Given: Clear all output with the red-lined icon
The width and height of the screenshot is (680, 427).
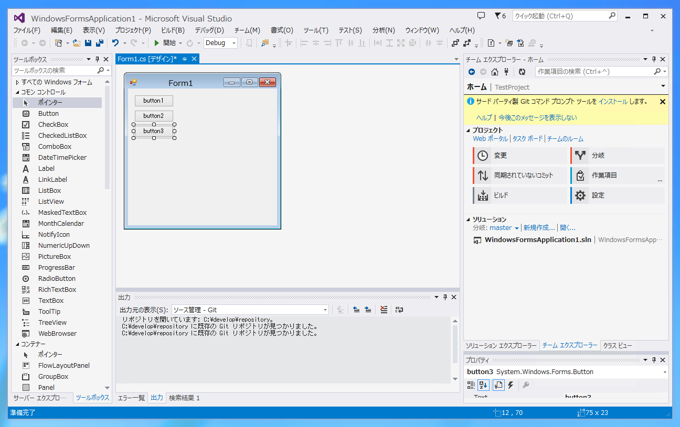Looking at the screenshot, I should (x=384, y=310).
